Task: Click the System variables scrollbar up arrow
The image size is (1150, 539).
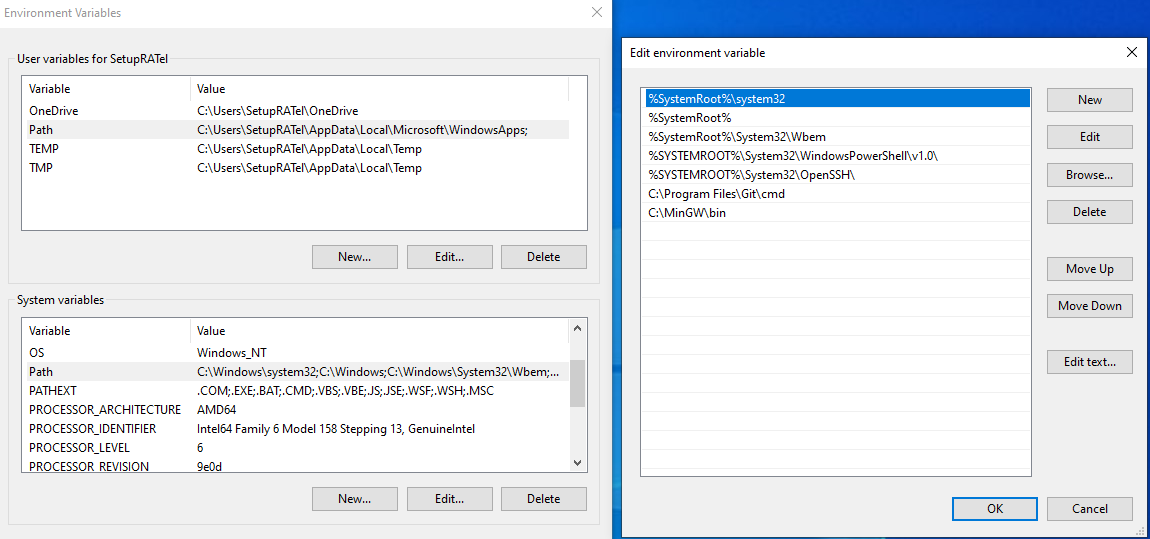Action: coord(577,329)
